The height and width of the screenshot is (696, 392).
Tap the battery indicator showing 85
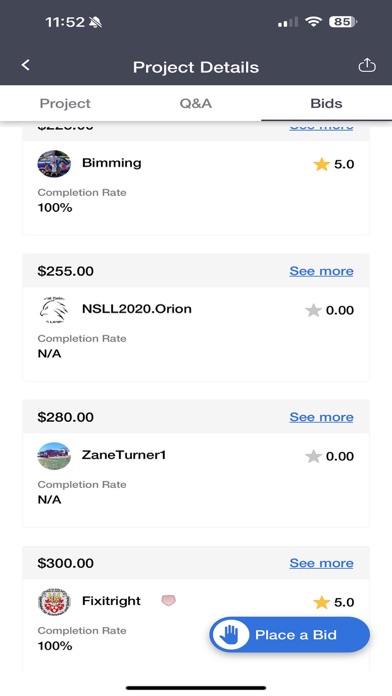[343, 22]
